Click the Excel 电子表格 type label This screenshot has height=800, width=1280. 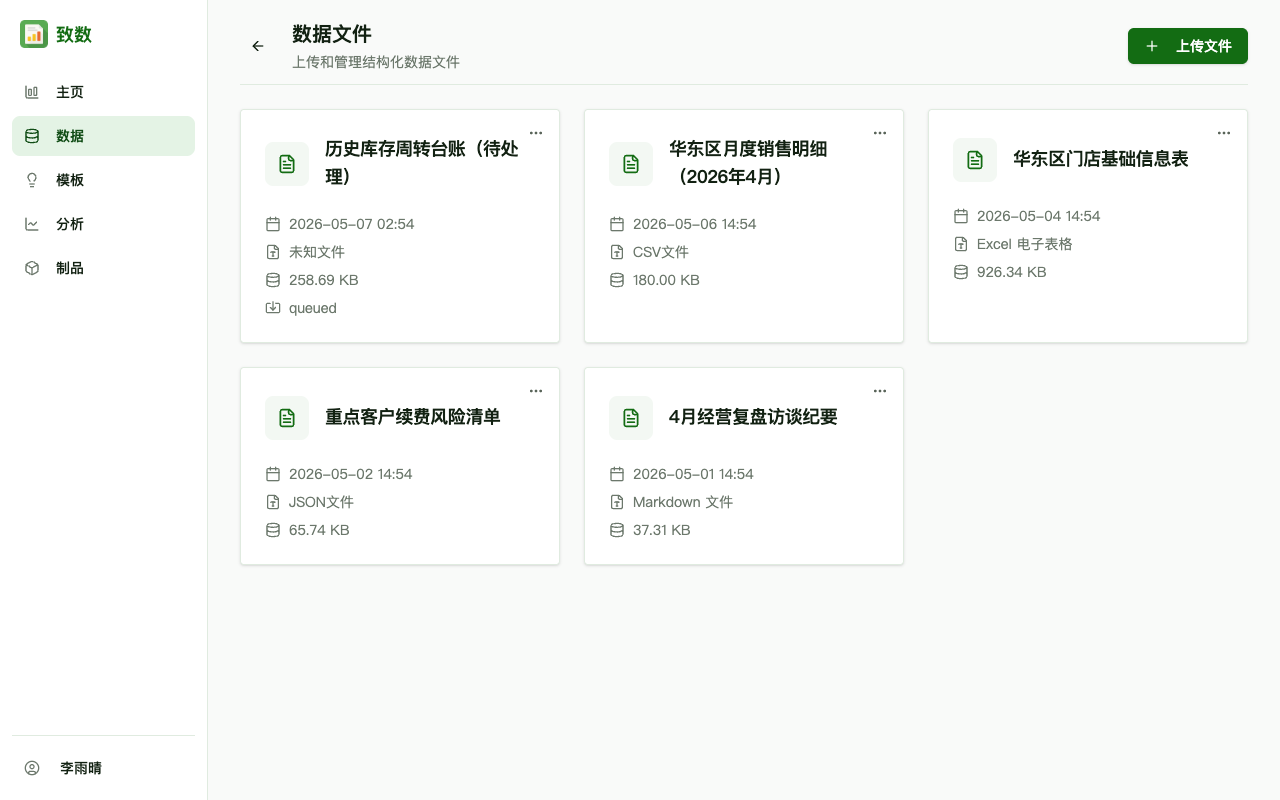click(x=1025, y=244)
